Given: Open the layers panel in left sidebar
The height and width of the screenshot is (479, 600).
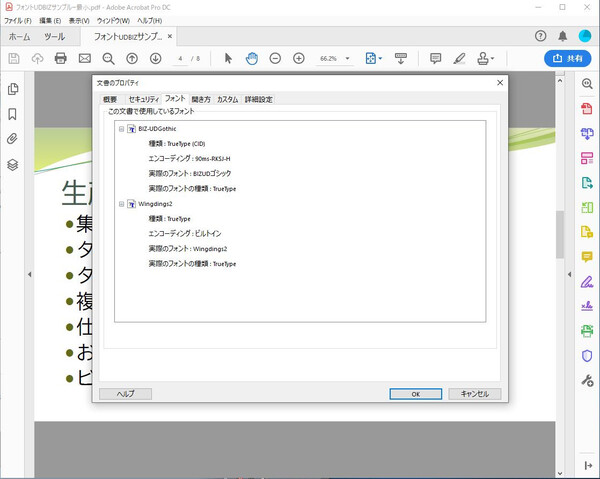Looking at the screenshot, I should point(13,164).
